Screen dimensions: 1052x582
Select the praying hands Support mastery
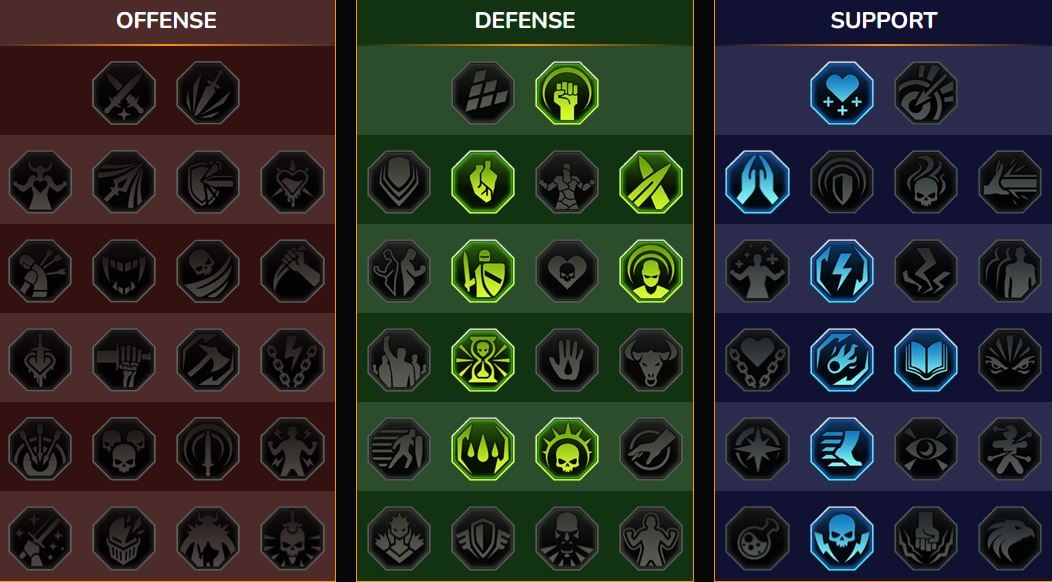pyautogui.click(x=757, y=182)
